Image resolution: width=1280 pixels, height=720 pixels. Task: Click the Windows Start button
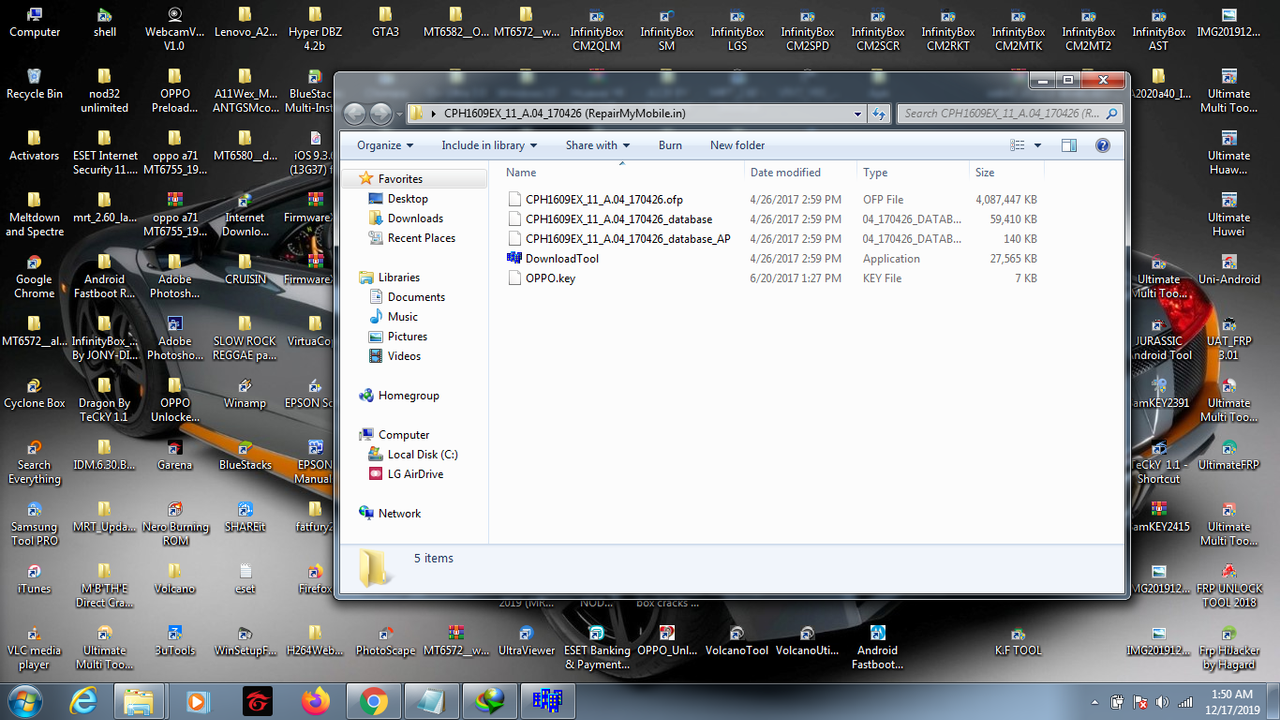[x=24, y=701]
